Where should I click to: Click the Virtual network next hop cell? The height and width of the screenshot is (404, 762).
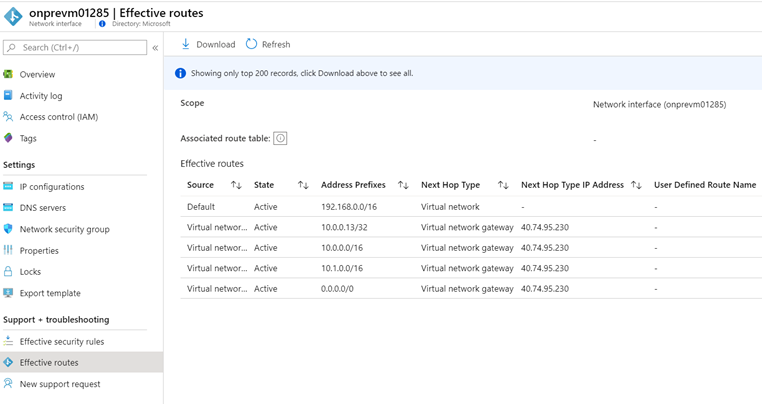(x=450, y=207)
